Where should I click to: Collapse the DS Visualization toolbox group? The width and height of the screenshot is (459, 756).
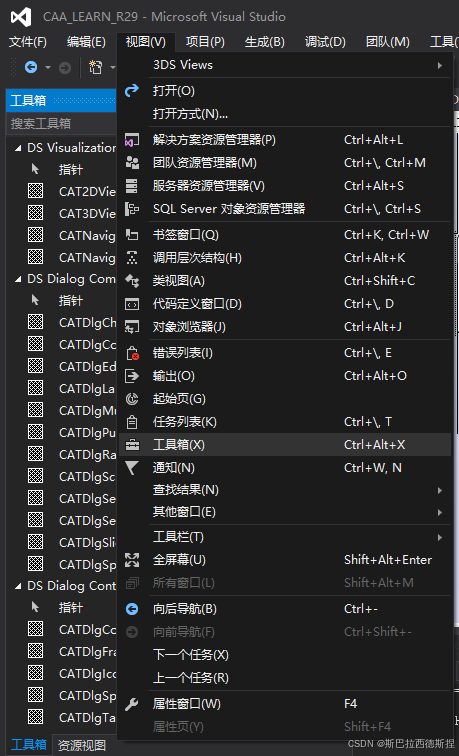point(18,148)
